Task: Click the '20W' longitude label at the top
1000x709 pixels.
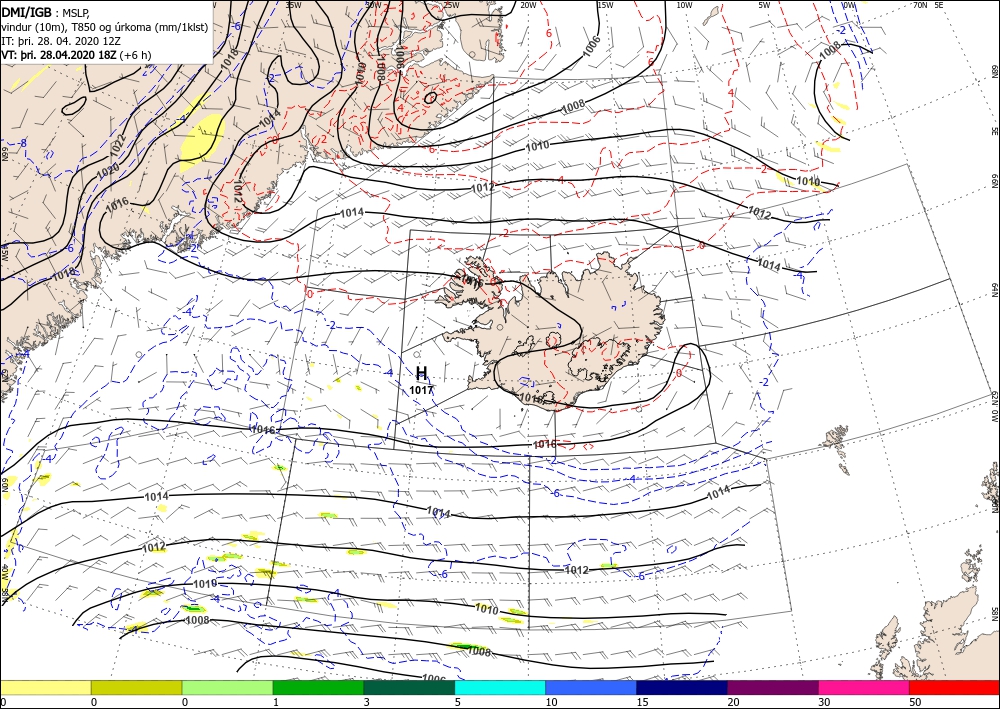Action: click(528, 5)
